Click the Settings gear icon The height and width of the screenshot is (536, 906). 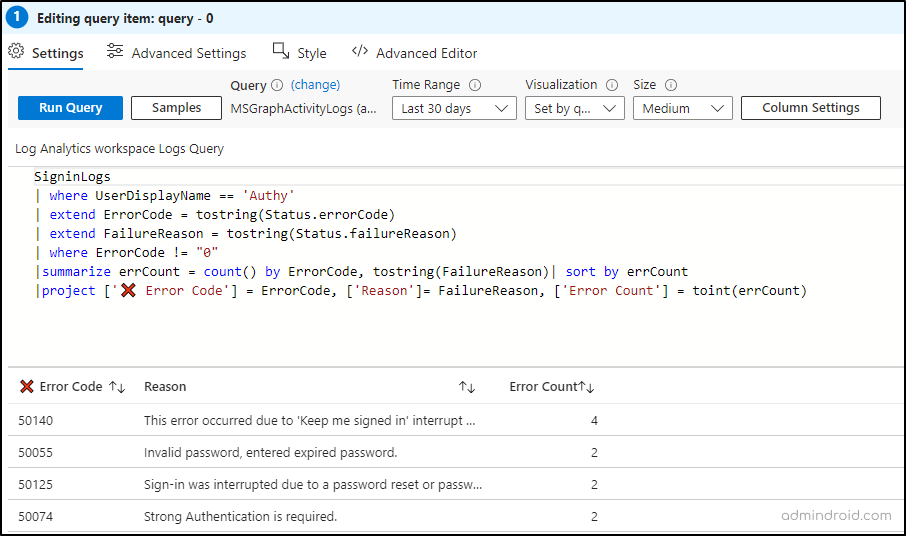(x=16, y=51)
